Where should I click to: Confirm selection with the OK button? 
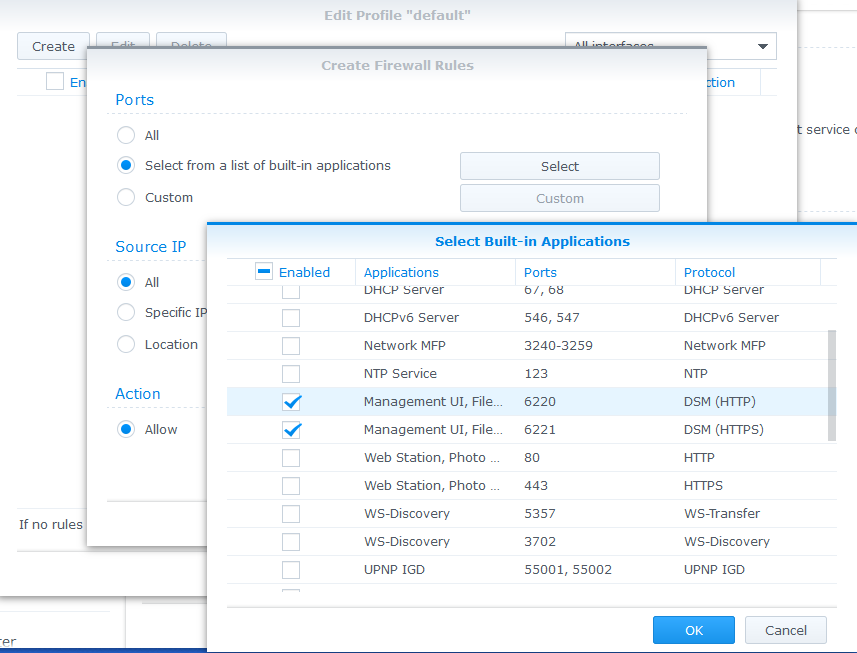point(694,630)
